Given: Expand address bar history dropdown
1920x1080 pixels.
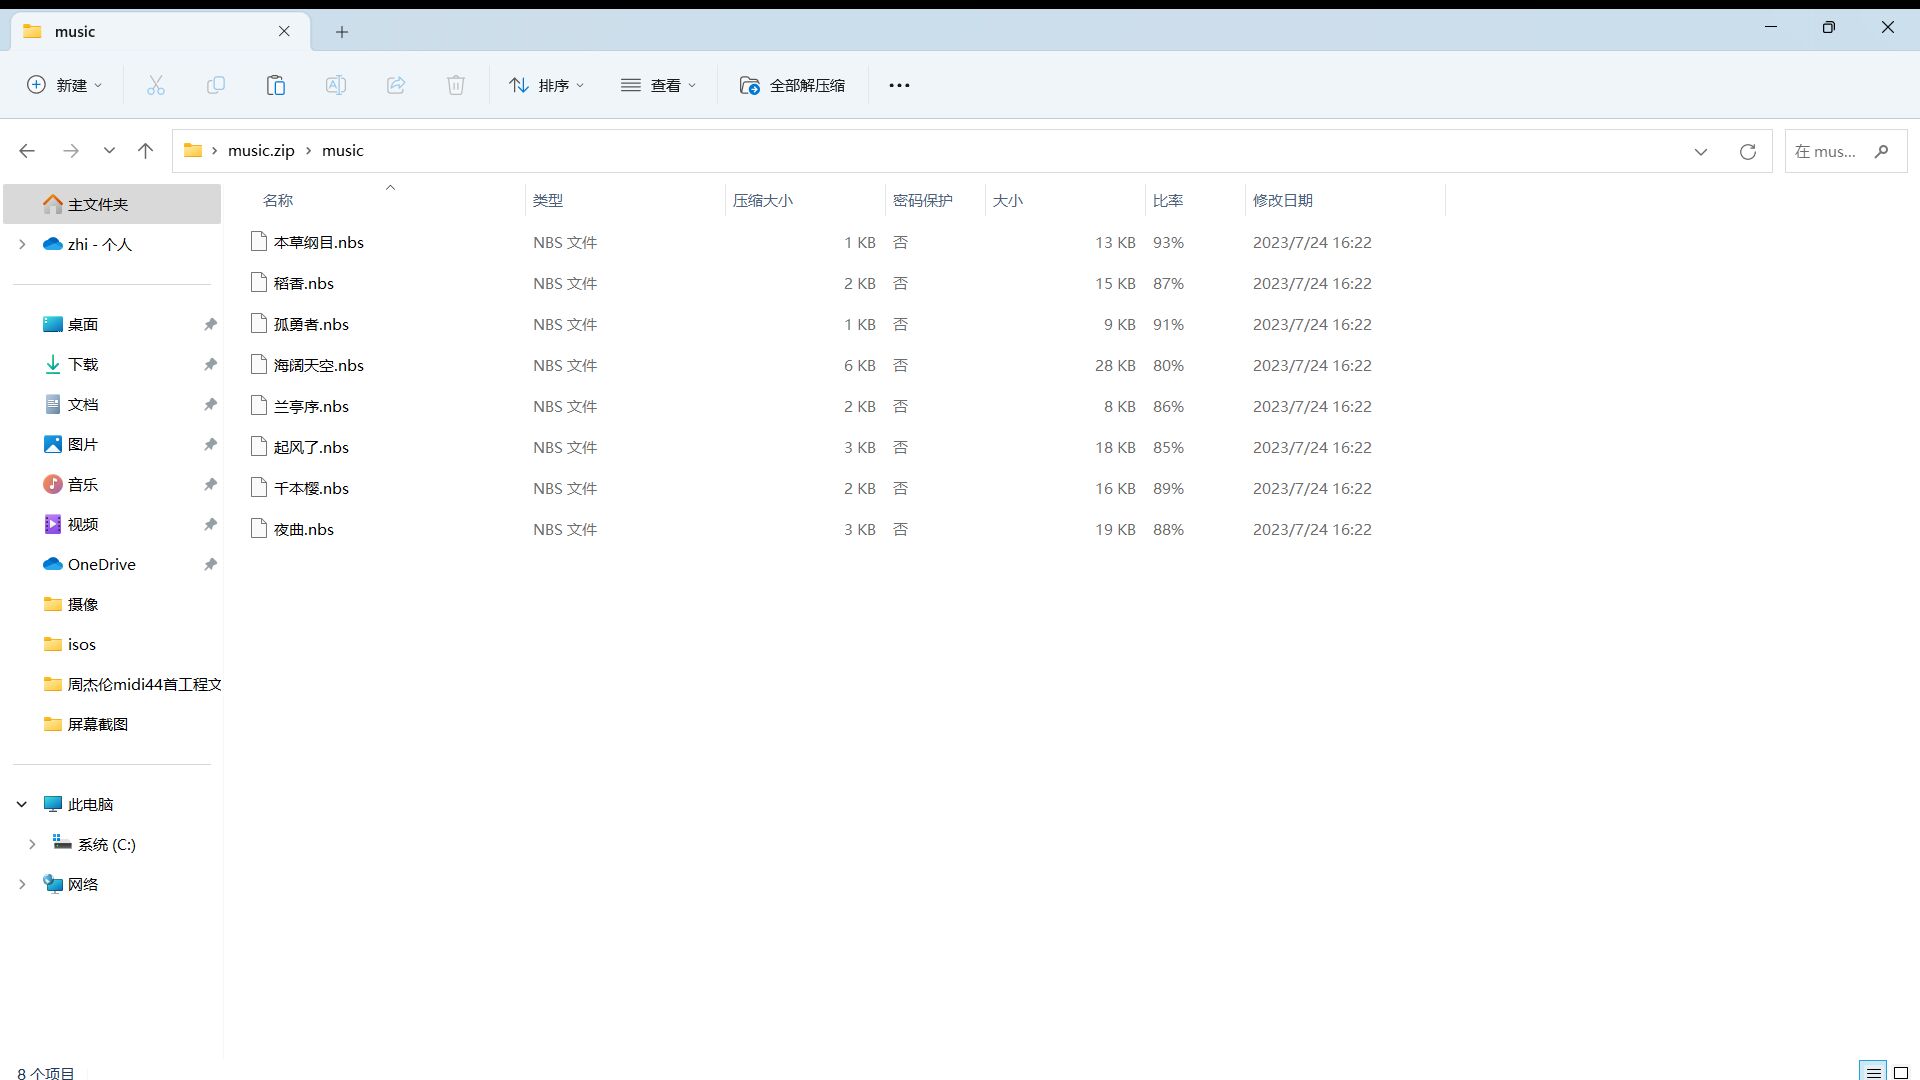Looking at the screenshot, I should (x=1700, y=151).
